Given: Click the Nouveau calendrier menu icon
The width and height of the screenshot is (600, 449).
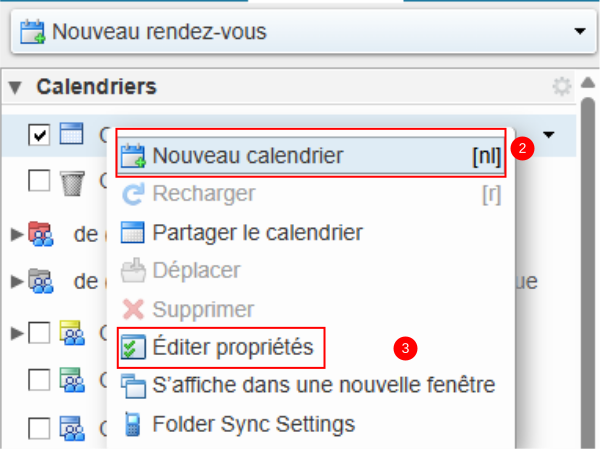Looking at the screenshot, I should point(133,156).
